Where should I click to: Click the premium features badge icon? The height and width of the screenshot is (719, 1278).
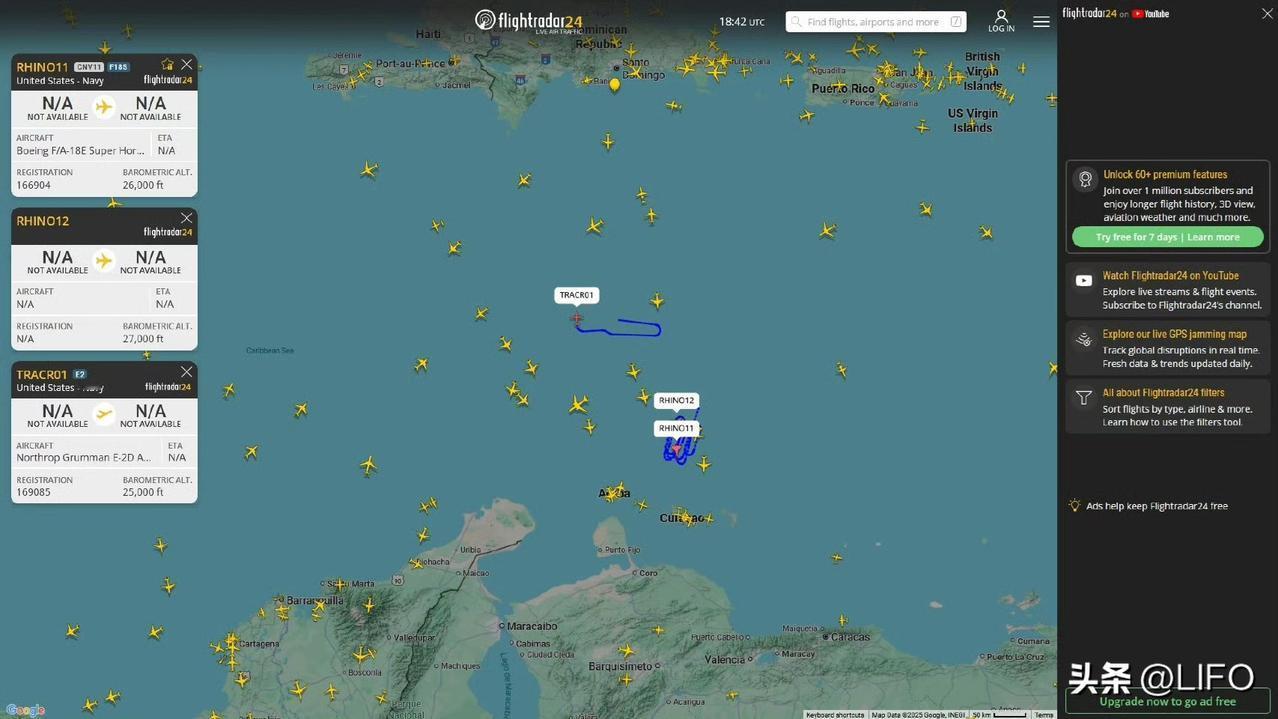1085,179
